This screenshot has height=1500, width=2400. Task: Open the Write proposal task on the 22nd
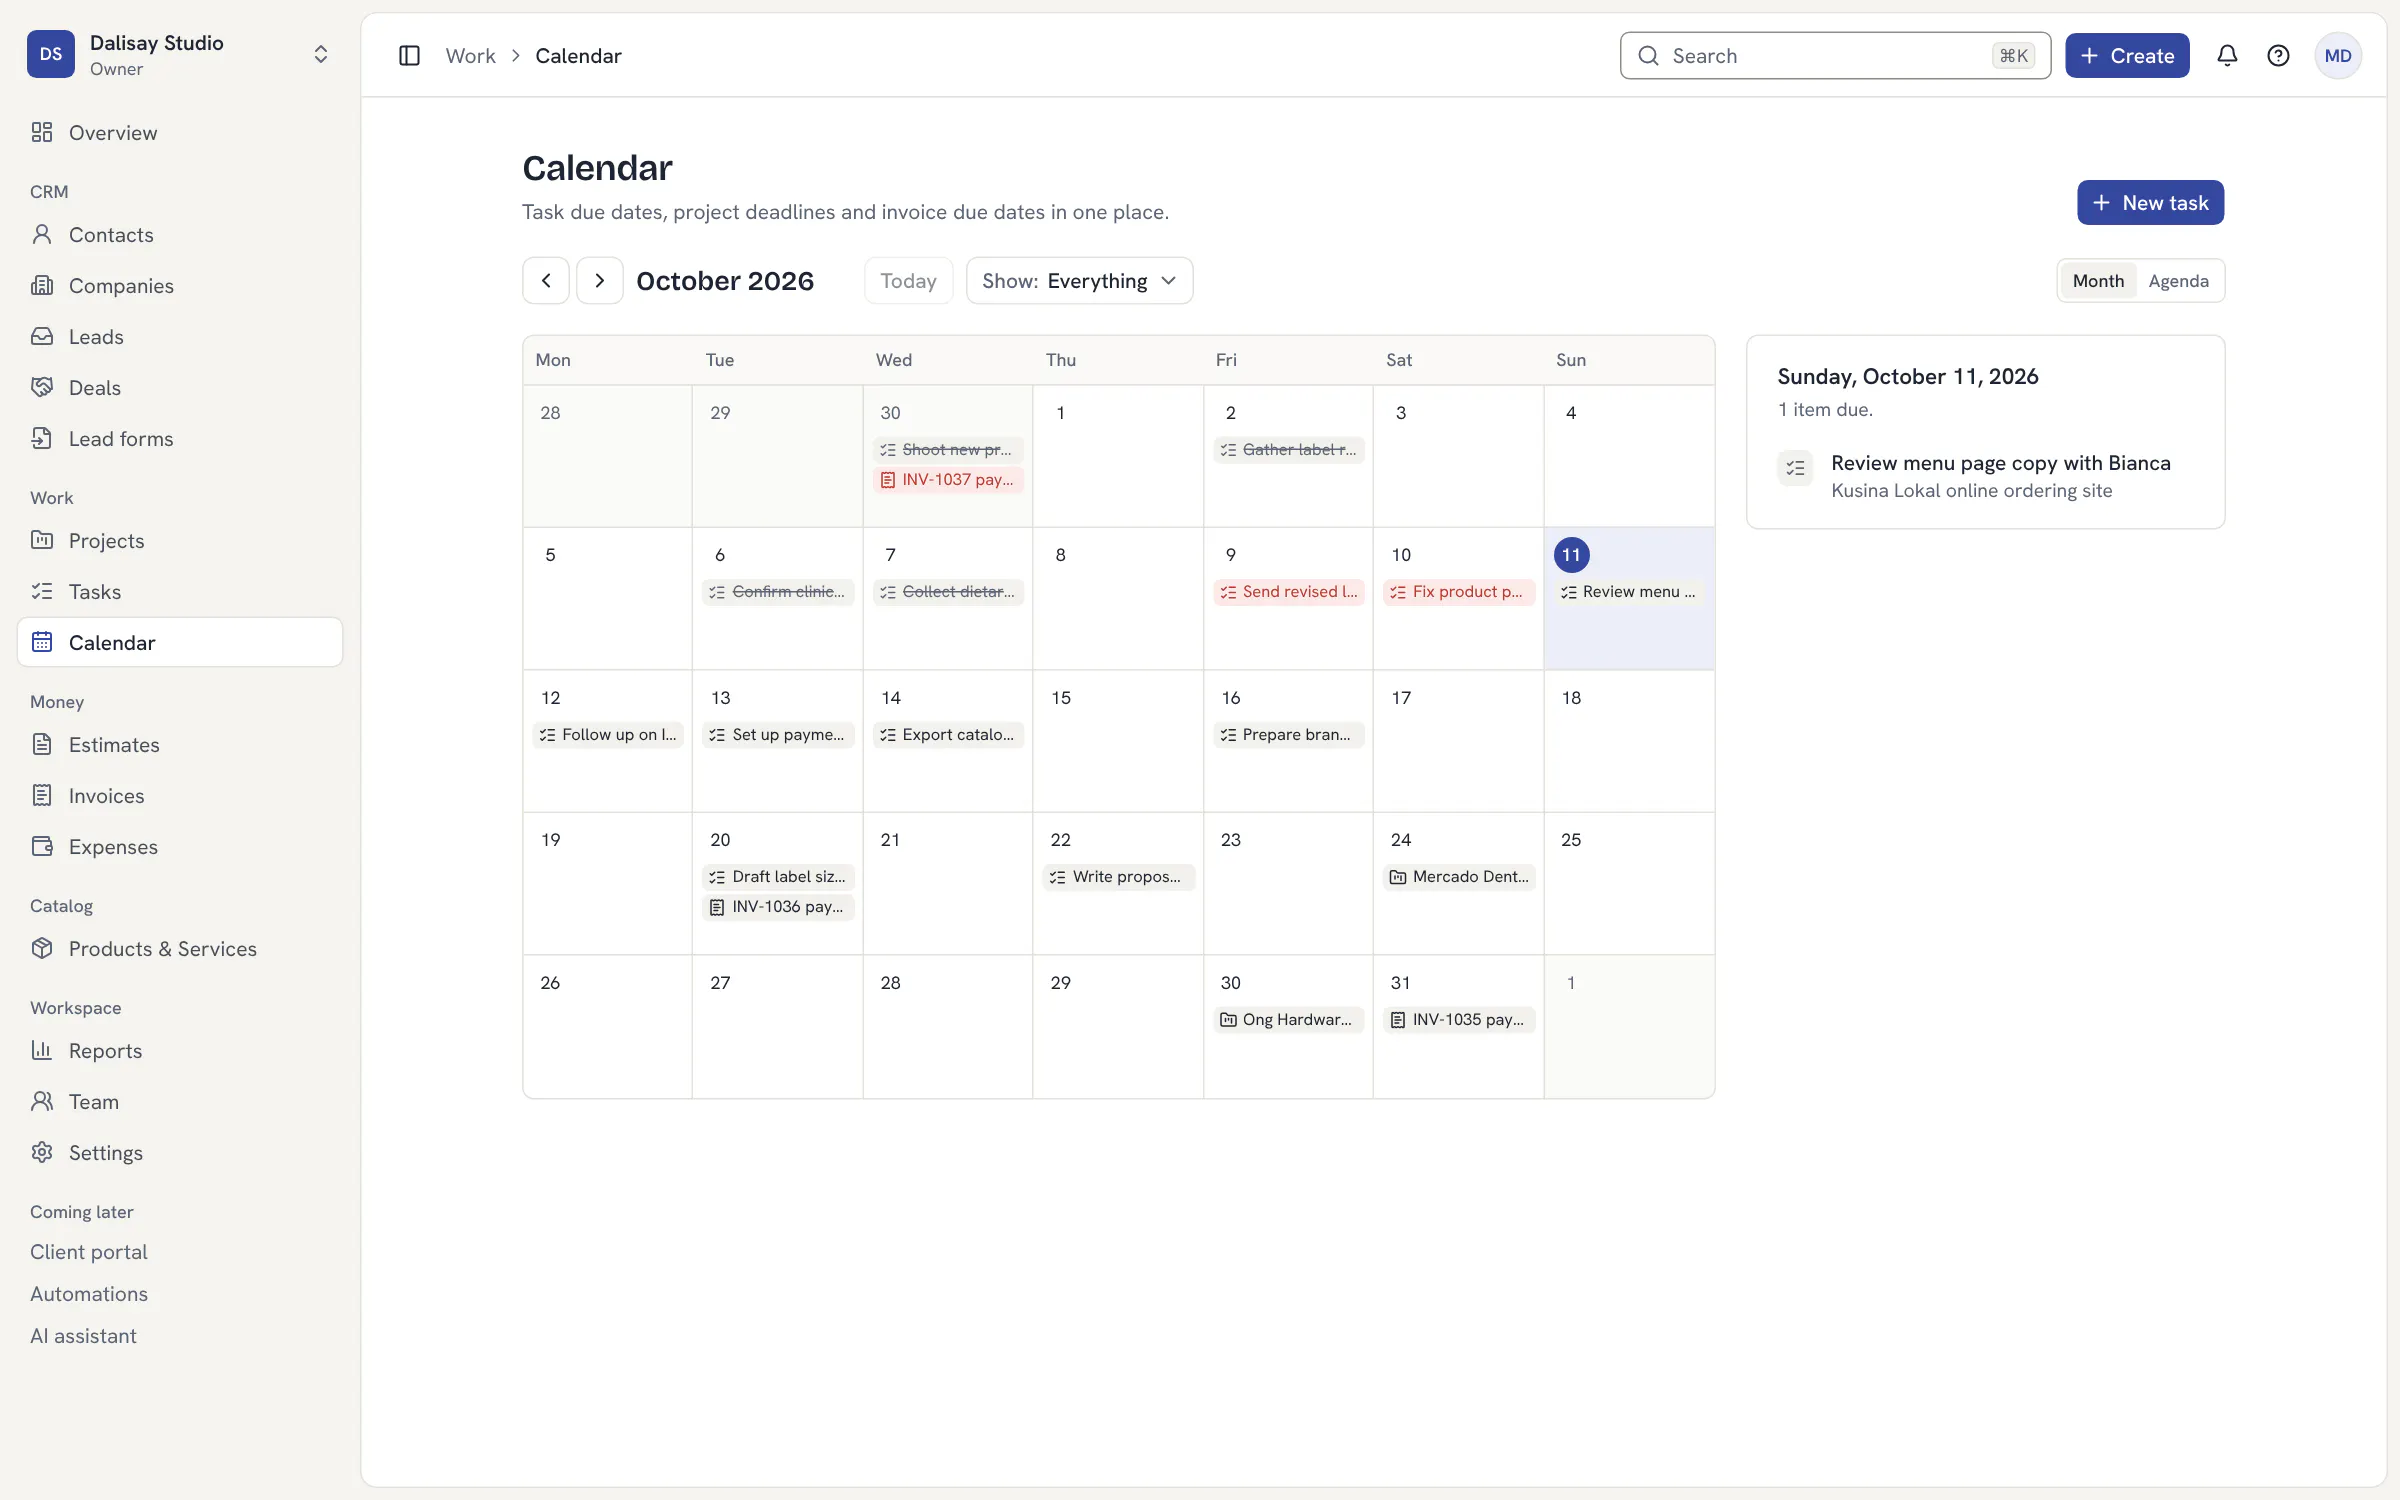[x=1118, y=877]
